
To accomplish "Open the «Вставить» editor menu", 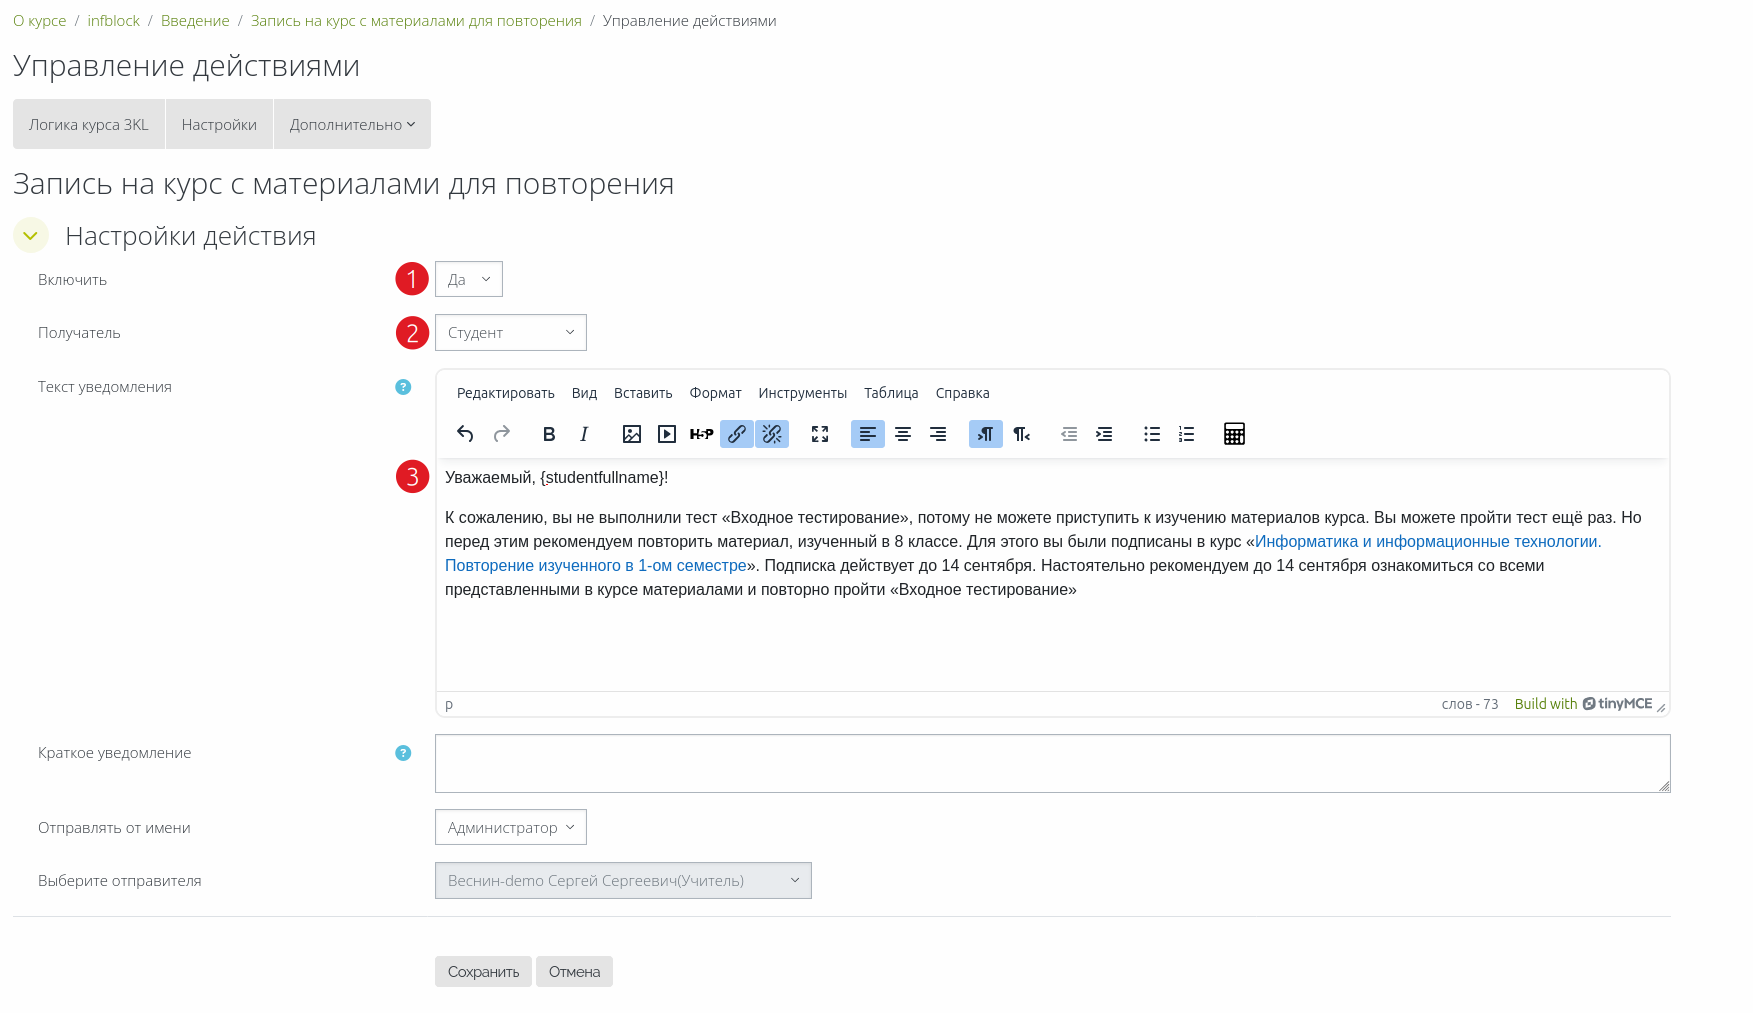I will coord(643,393).
